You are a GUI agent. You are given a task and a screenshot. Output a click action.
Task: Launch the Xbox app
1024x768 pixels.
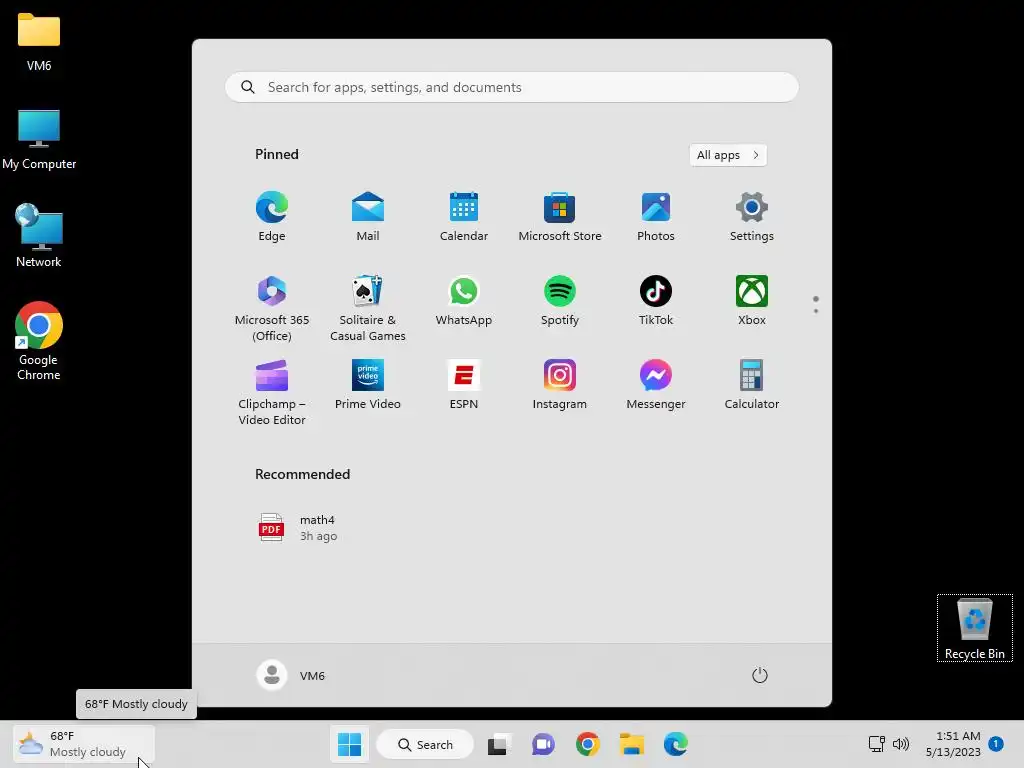(752, 300)
